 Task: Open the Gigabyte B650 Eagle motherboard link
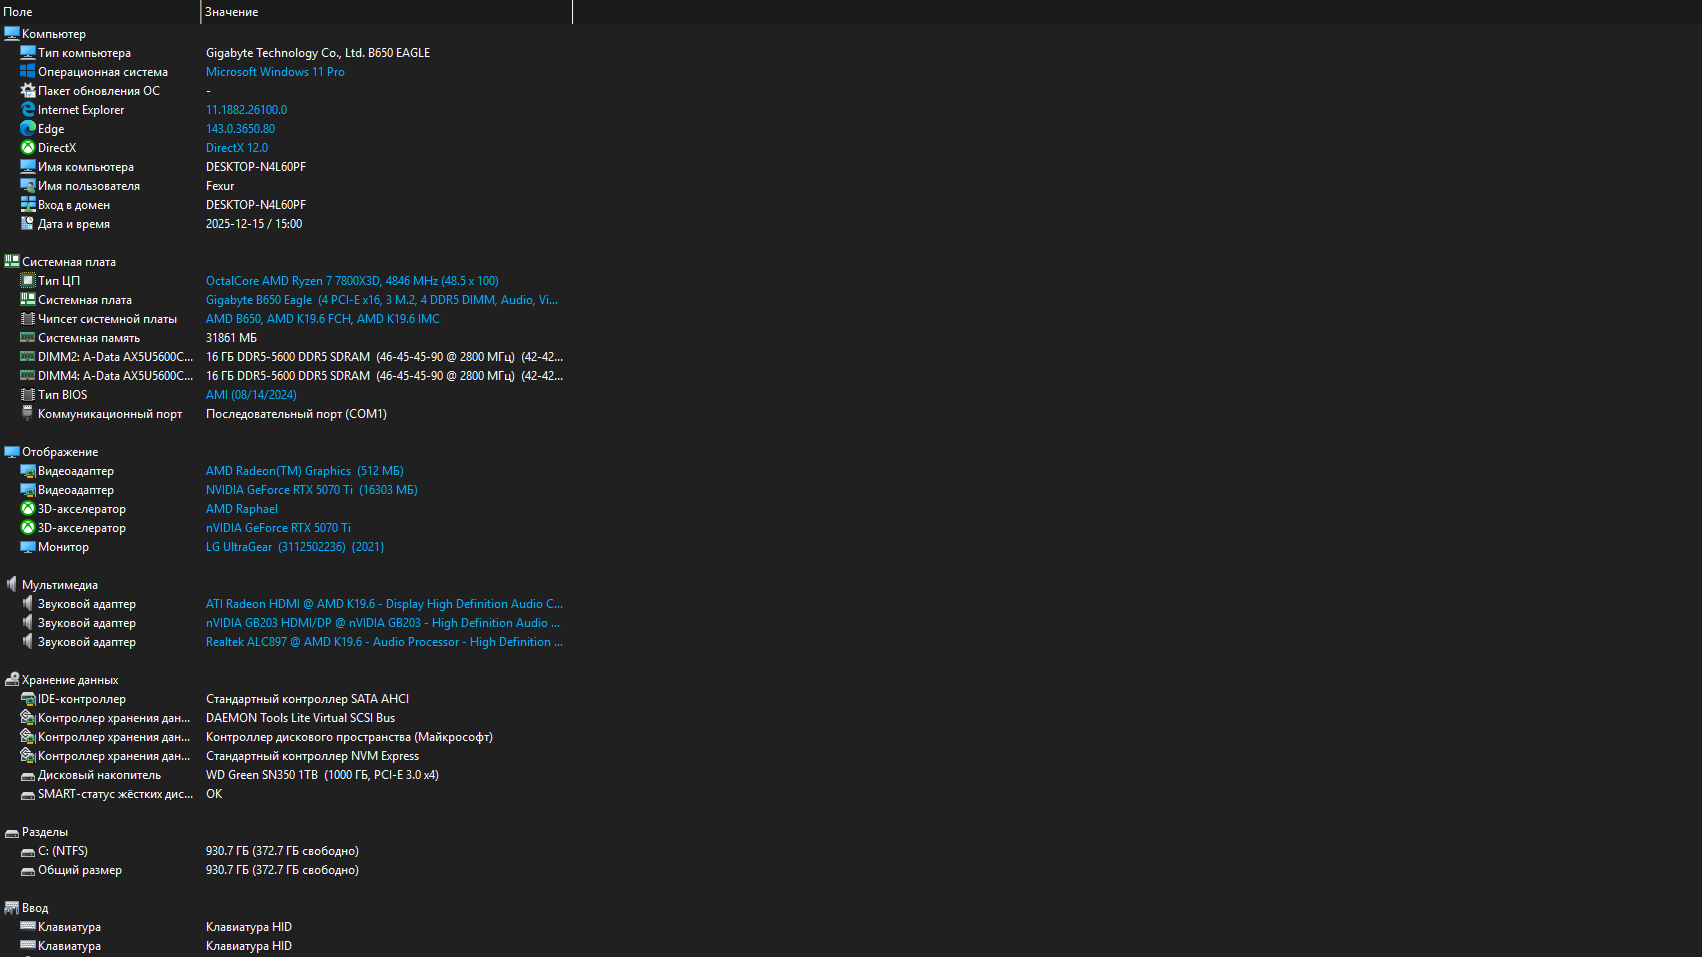pyautogui.click(x=382, y=300)
